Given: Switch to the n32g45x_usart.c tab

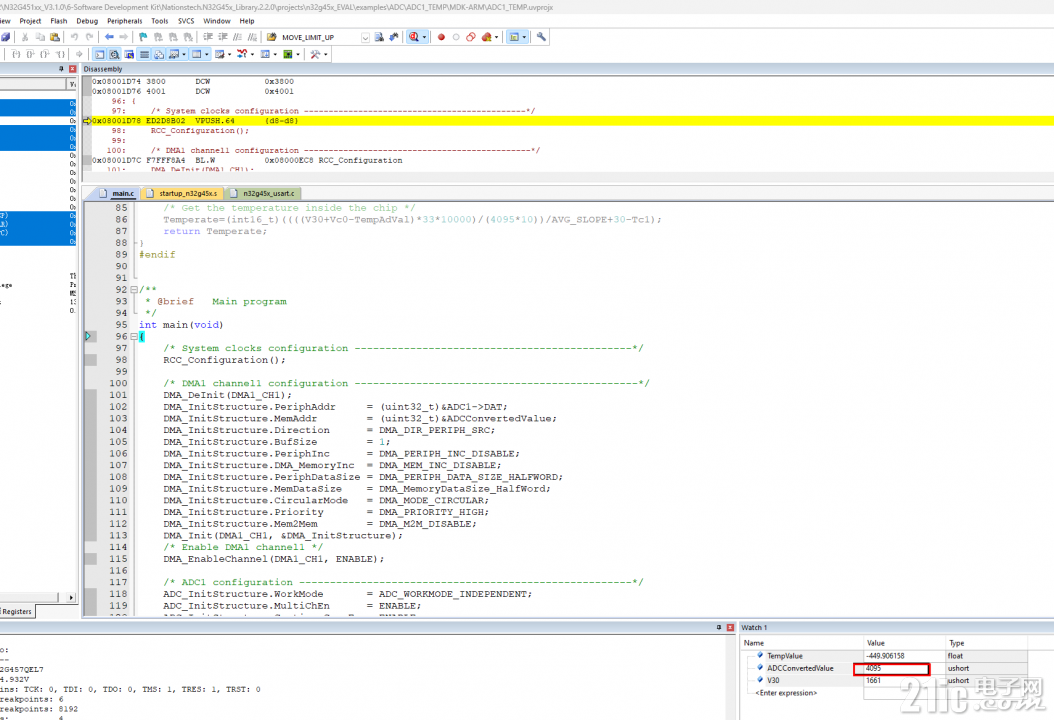Looking at the screenshot, I should [x=263, y=194].
